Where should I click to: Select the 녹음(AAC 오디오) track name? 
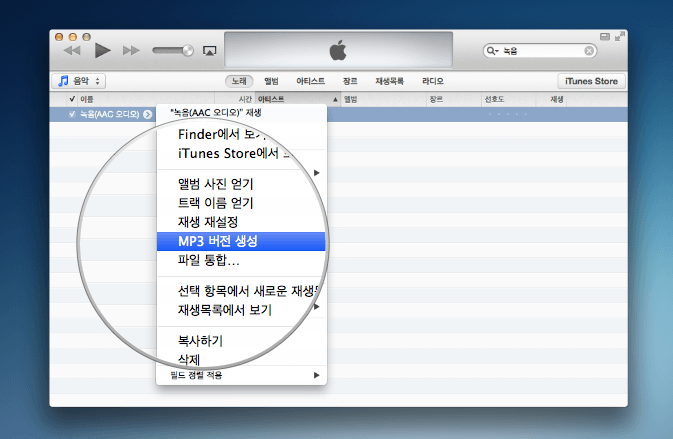[x=110, y=114]
